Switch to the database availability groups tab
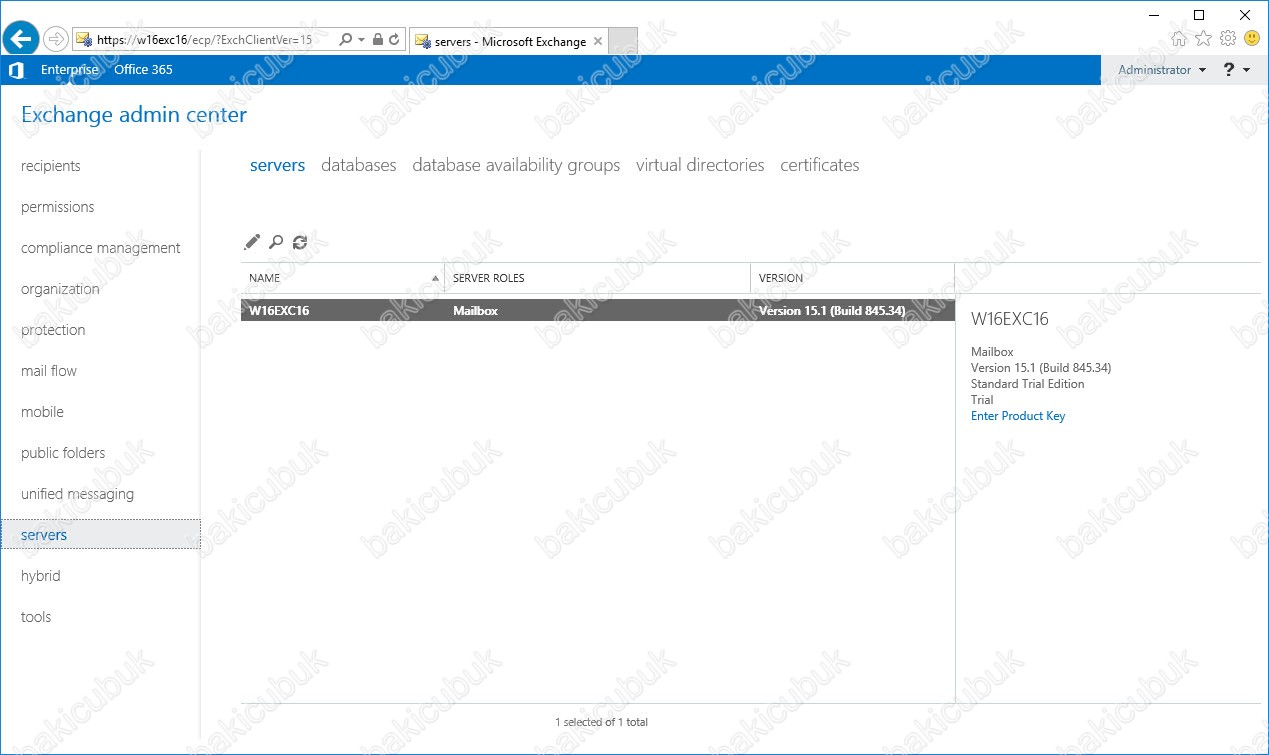This screenshot has height=755, width=1269. coord(516,165)
